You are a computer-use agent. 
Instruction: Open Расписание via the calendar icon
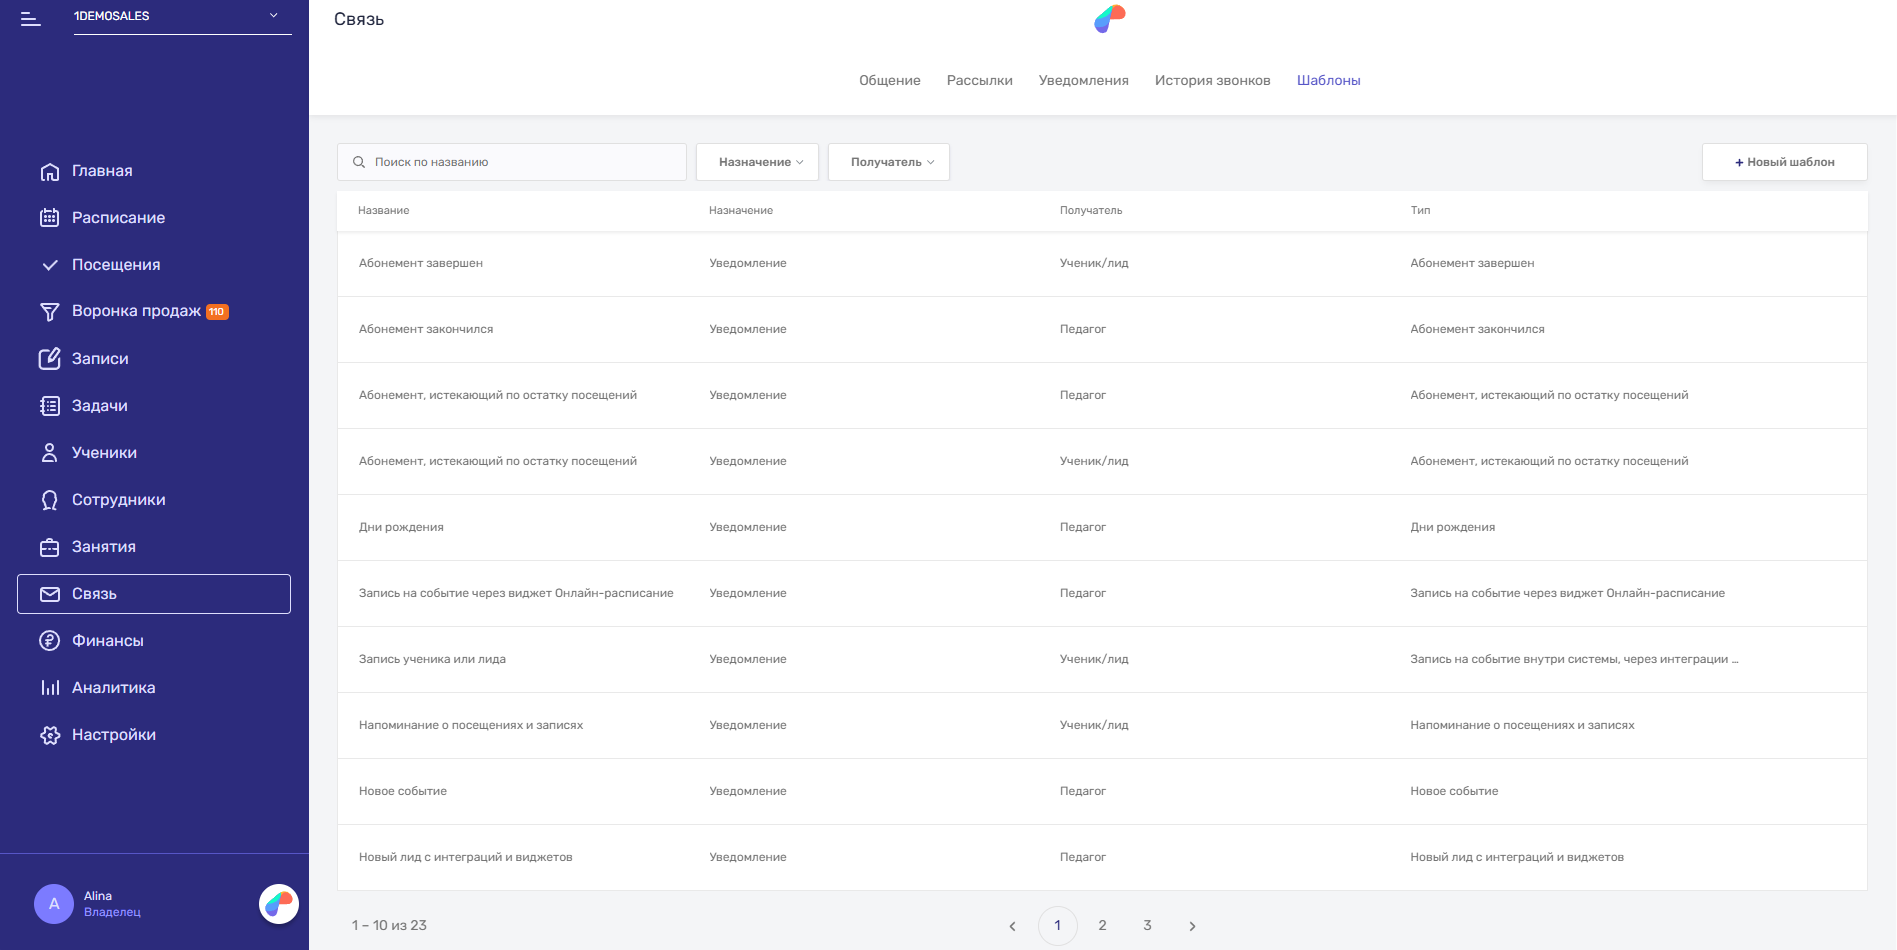[49, 218]
